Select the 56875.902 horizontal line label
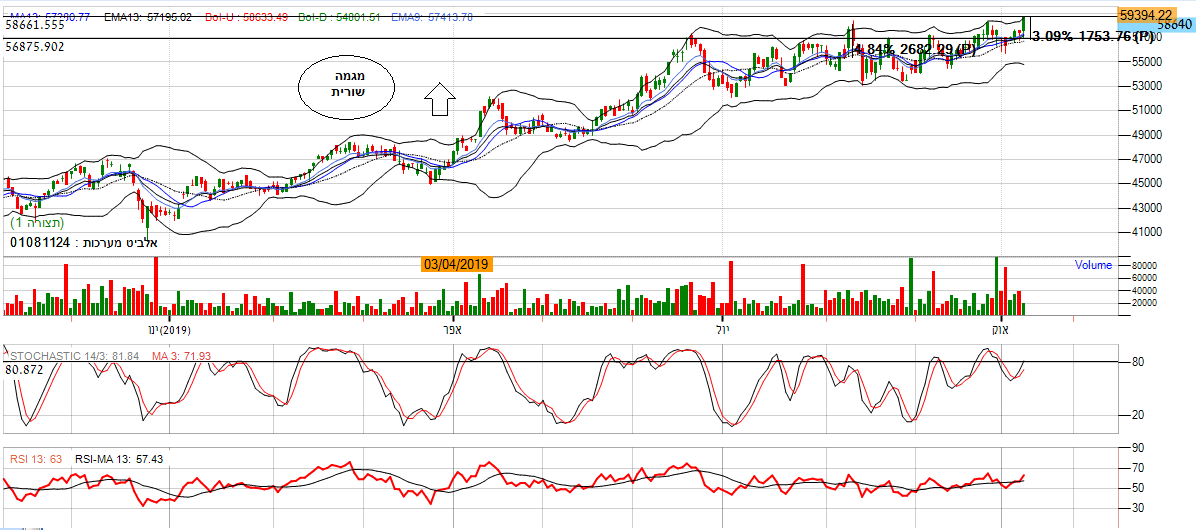Image resolution: width=1196 pixels, height=530 pixels. coord(34,47)
